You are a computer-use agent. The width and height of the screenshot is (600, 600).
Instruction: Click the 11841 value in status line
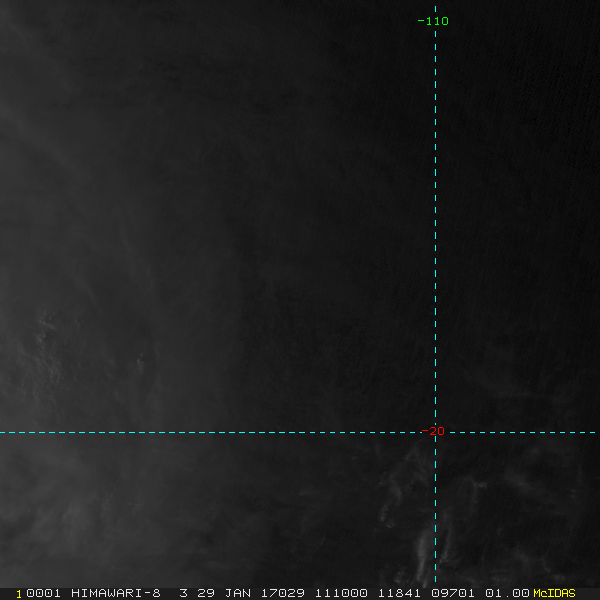[399, 593]
